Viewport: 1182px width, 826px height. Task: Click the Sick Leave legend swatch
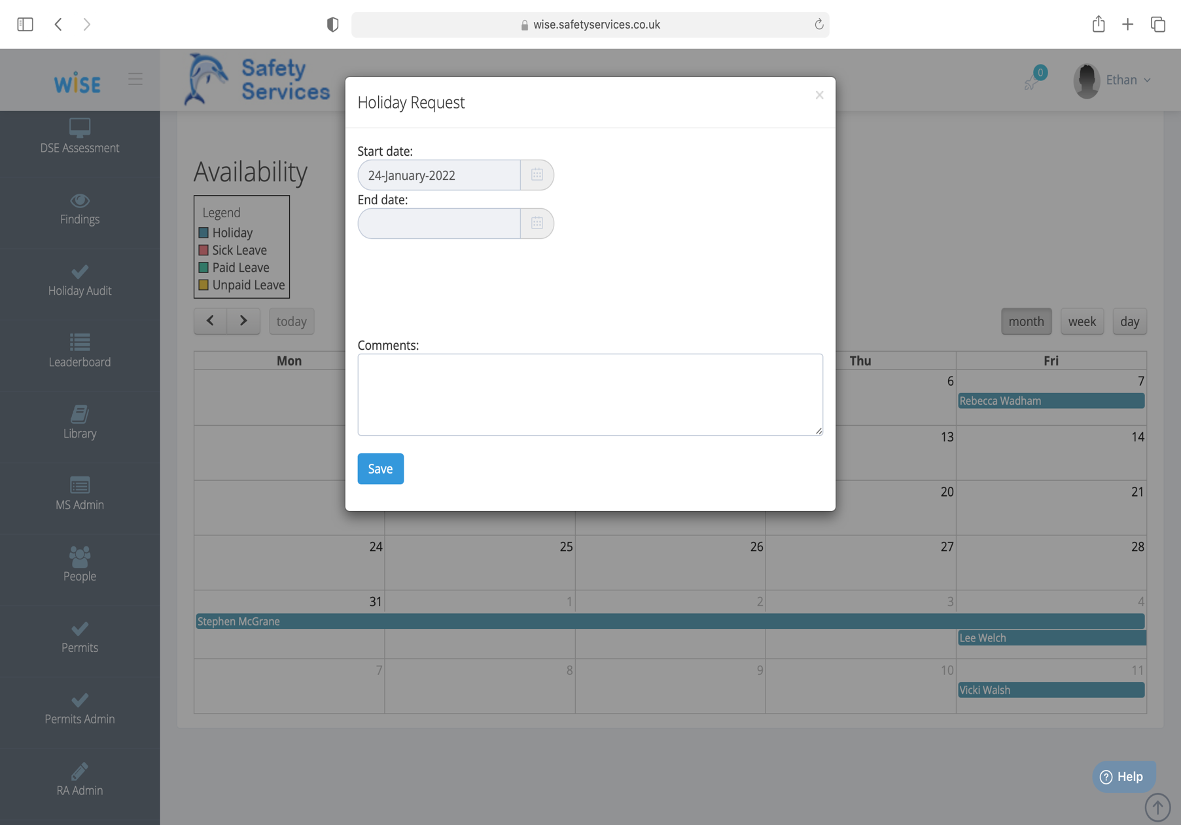[x=204, y=250]
